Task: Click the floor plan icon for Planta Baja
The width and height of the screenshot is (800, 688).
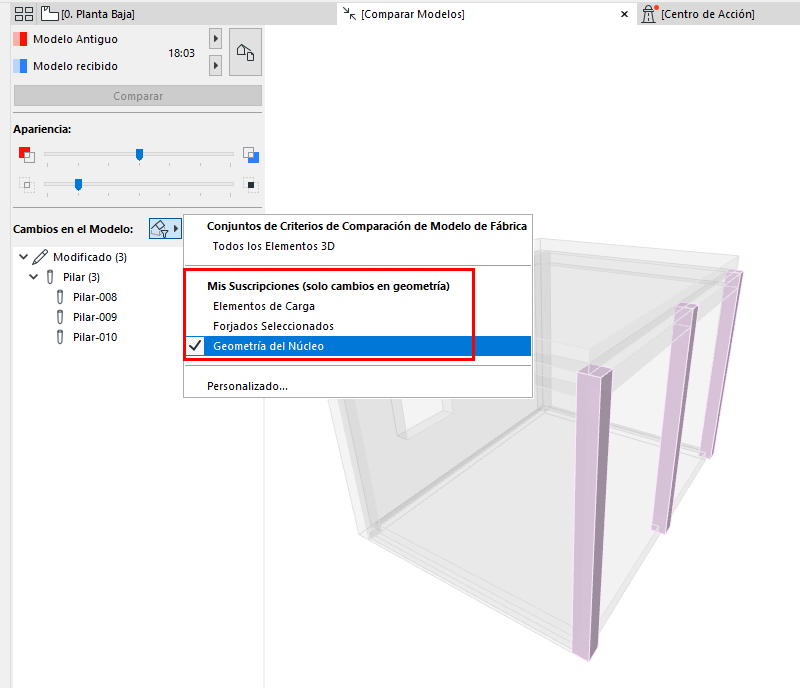Action: (x=49, y=14)
